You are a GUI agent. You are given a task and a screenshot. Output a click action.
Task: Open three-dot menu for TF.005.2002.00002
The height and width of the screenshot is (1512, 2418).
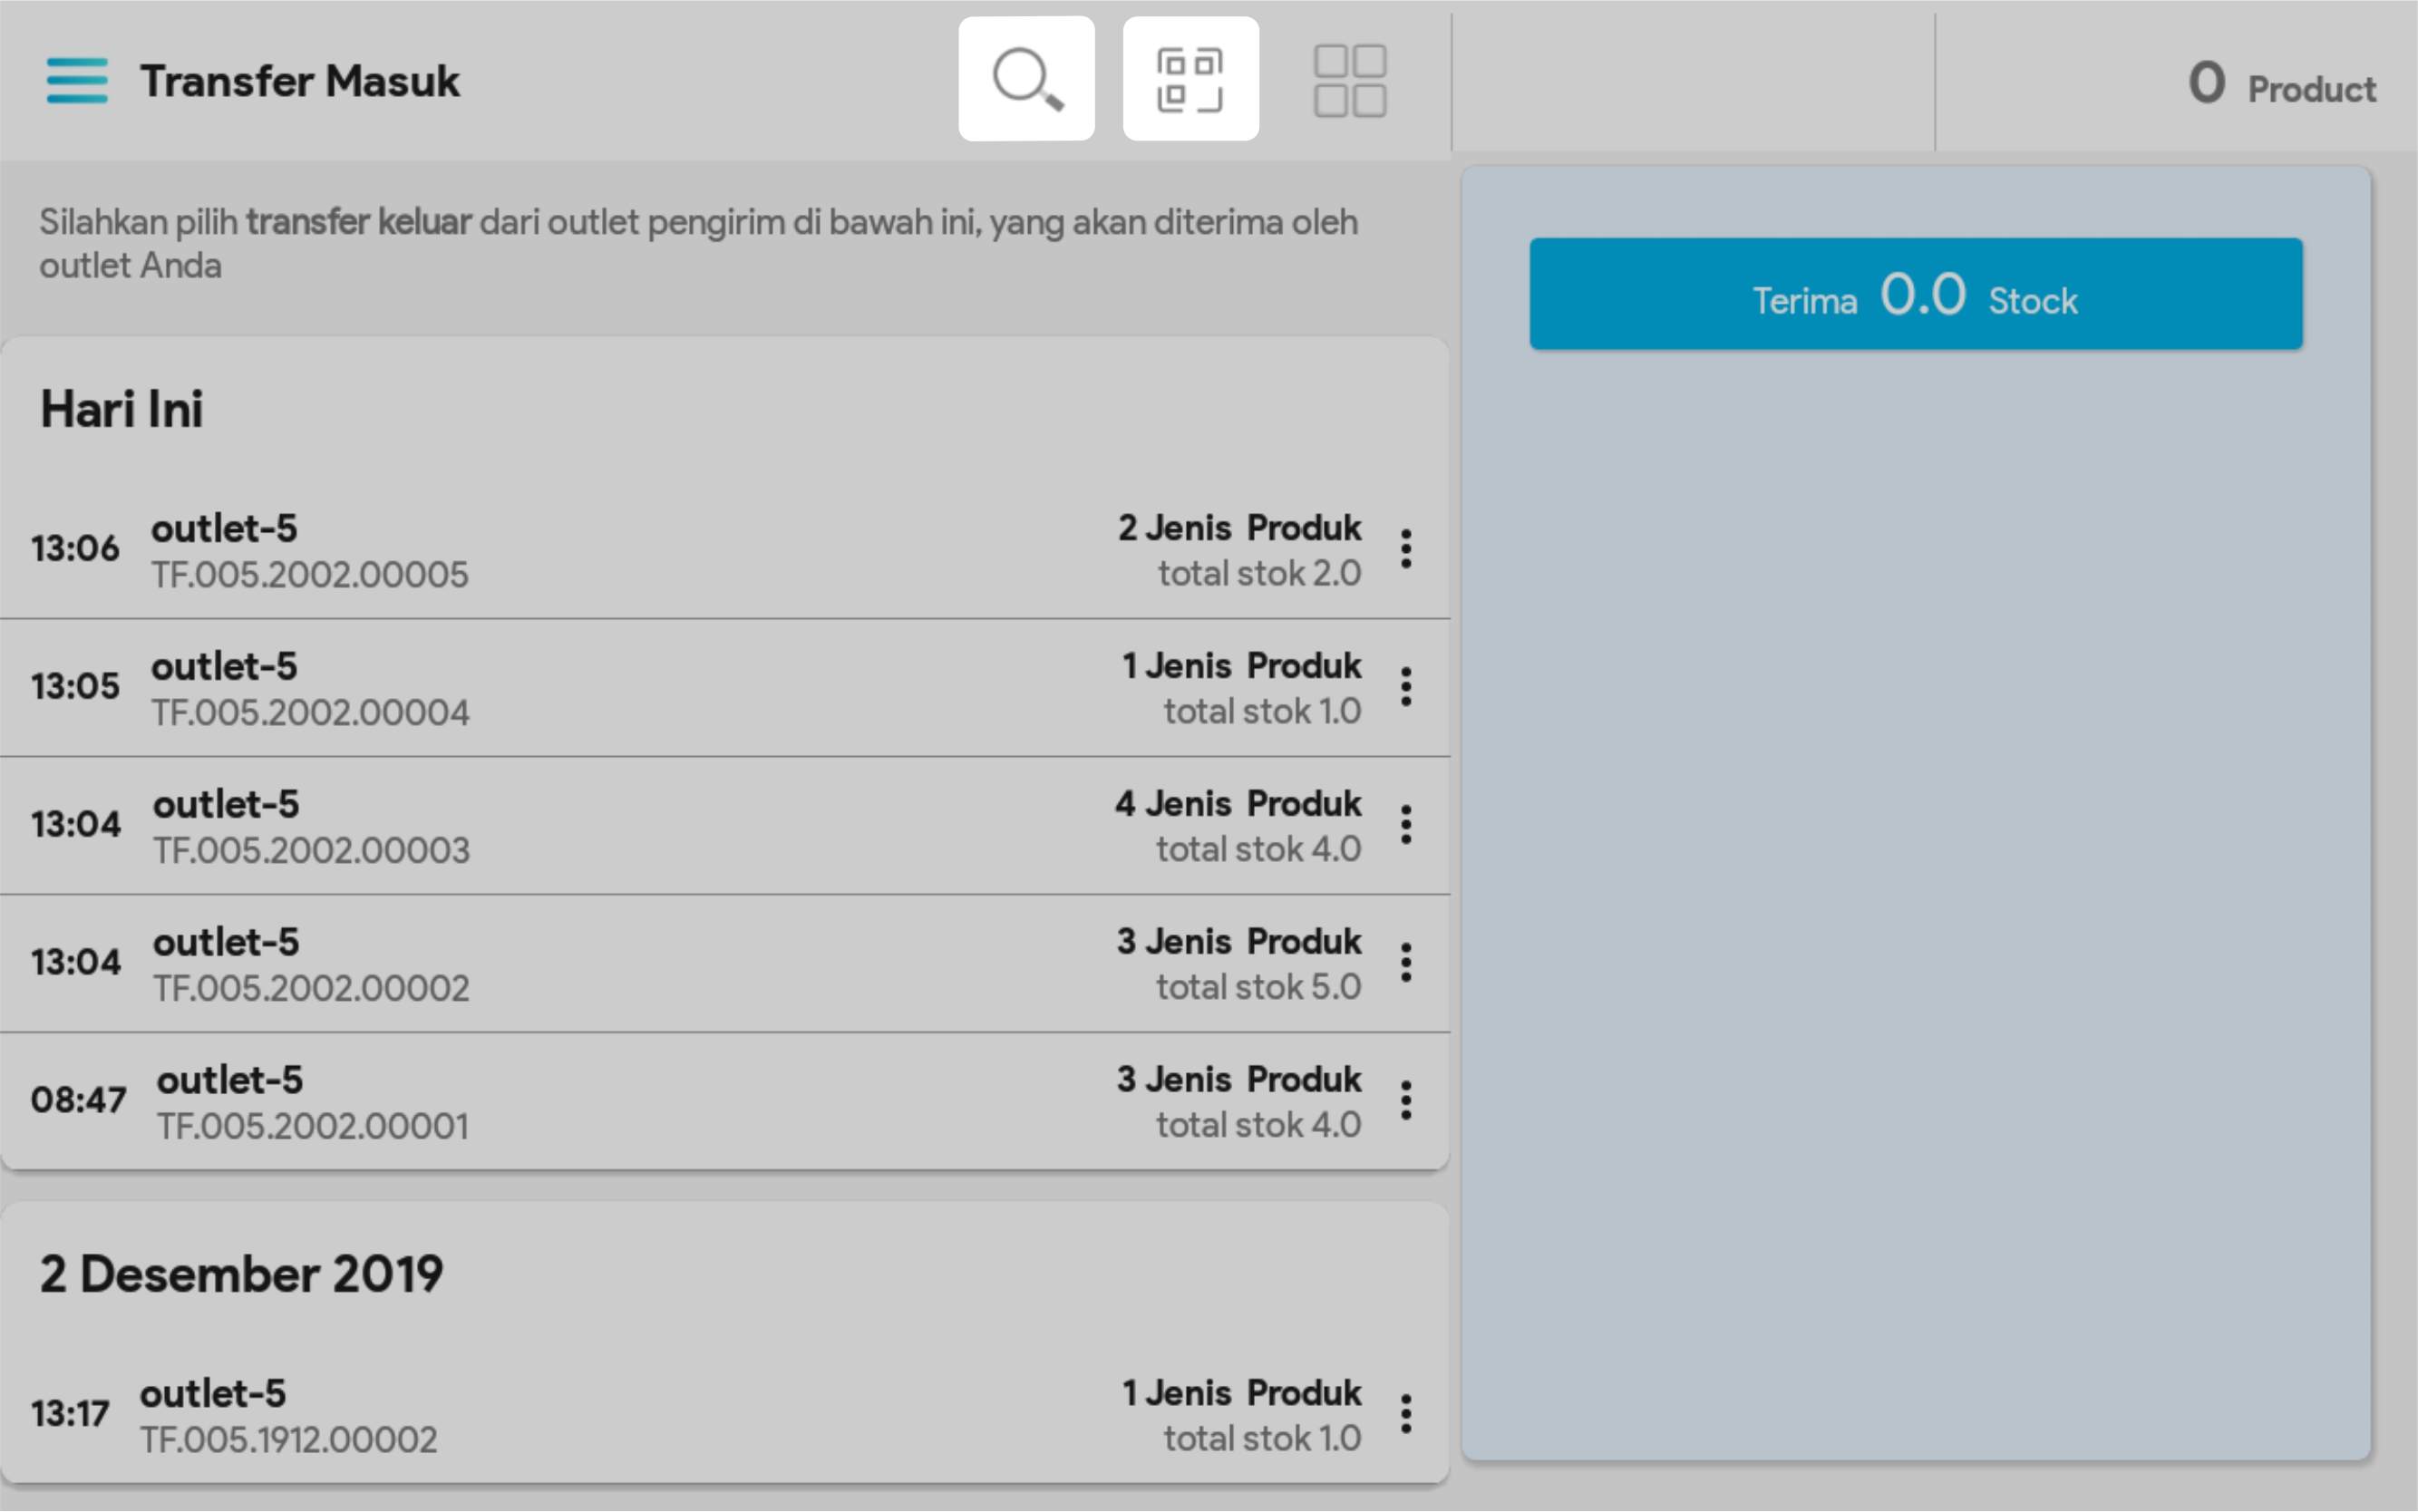pyautogui.click(x=1406, y=963)
